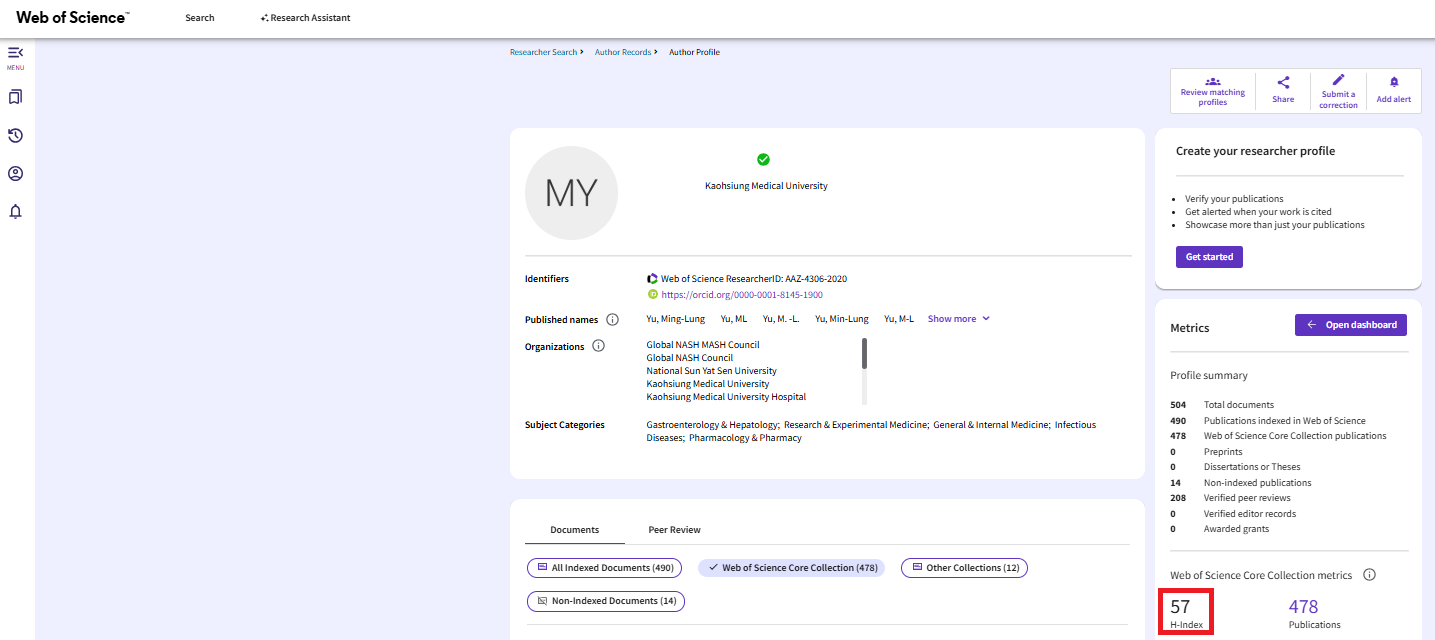
Task: Click the 208 Verified peer reviews row
Action: pyautogui.click(x=1230, y=498)
